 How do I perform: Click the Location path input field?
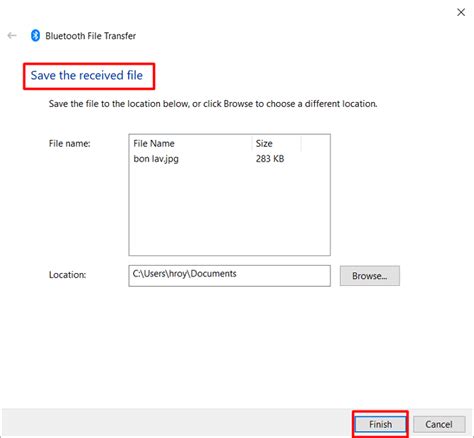[229, 276]
